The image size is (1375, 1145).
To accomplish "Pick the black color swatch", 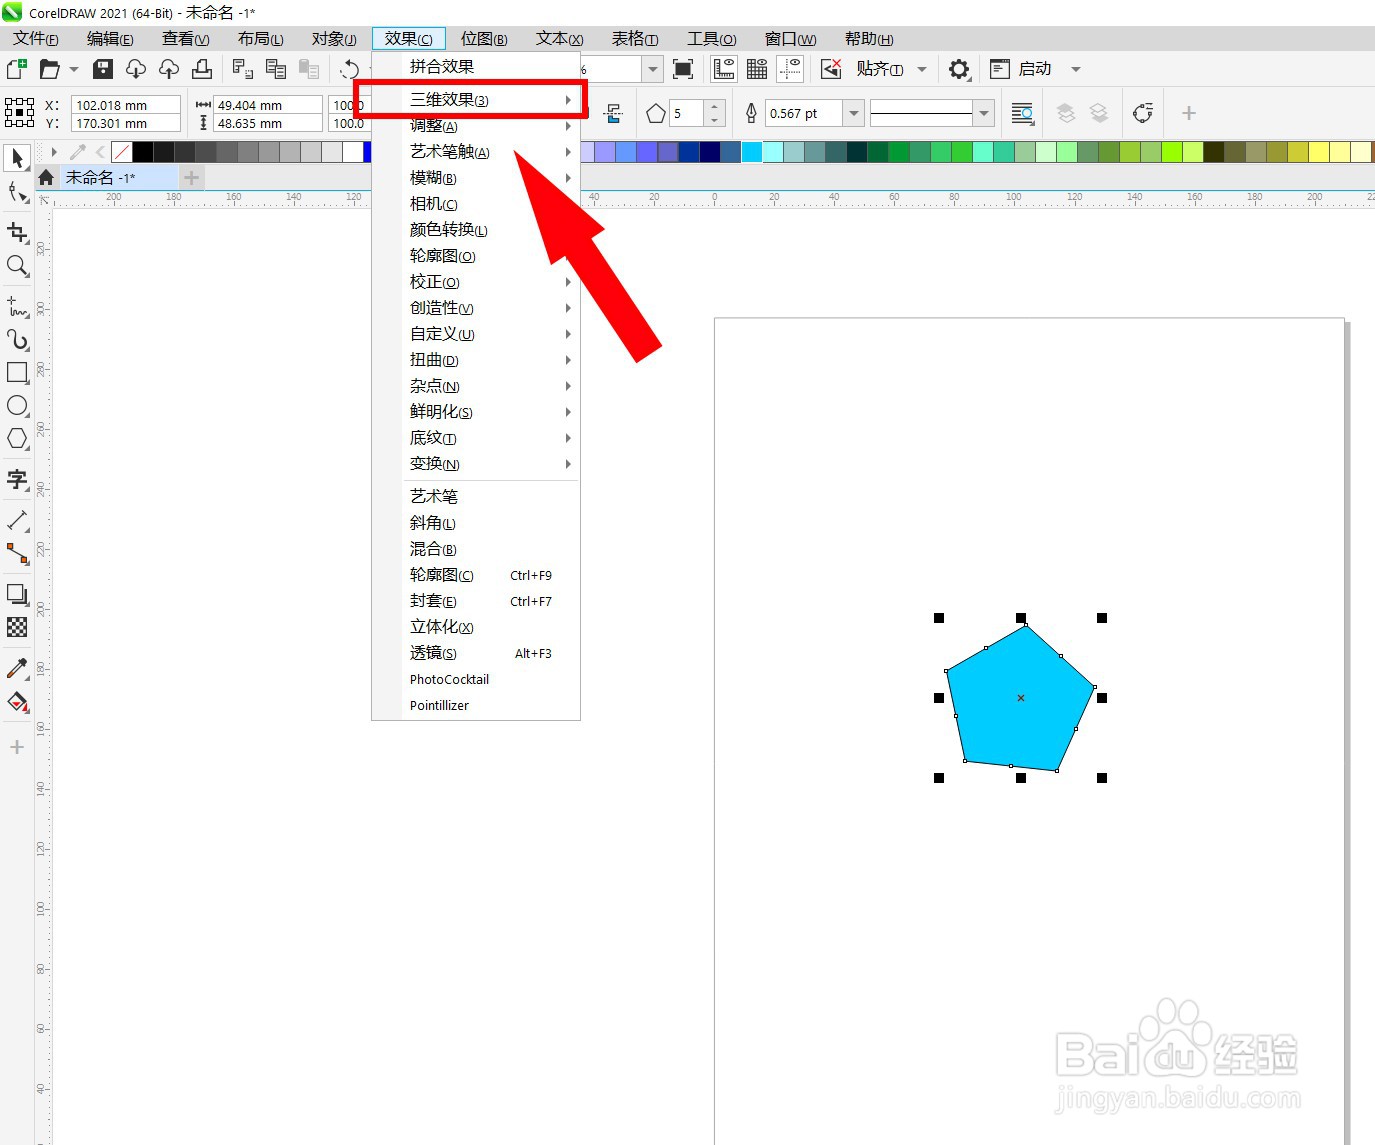I will click(x=142, y=152).
